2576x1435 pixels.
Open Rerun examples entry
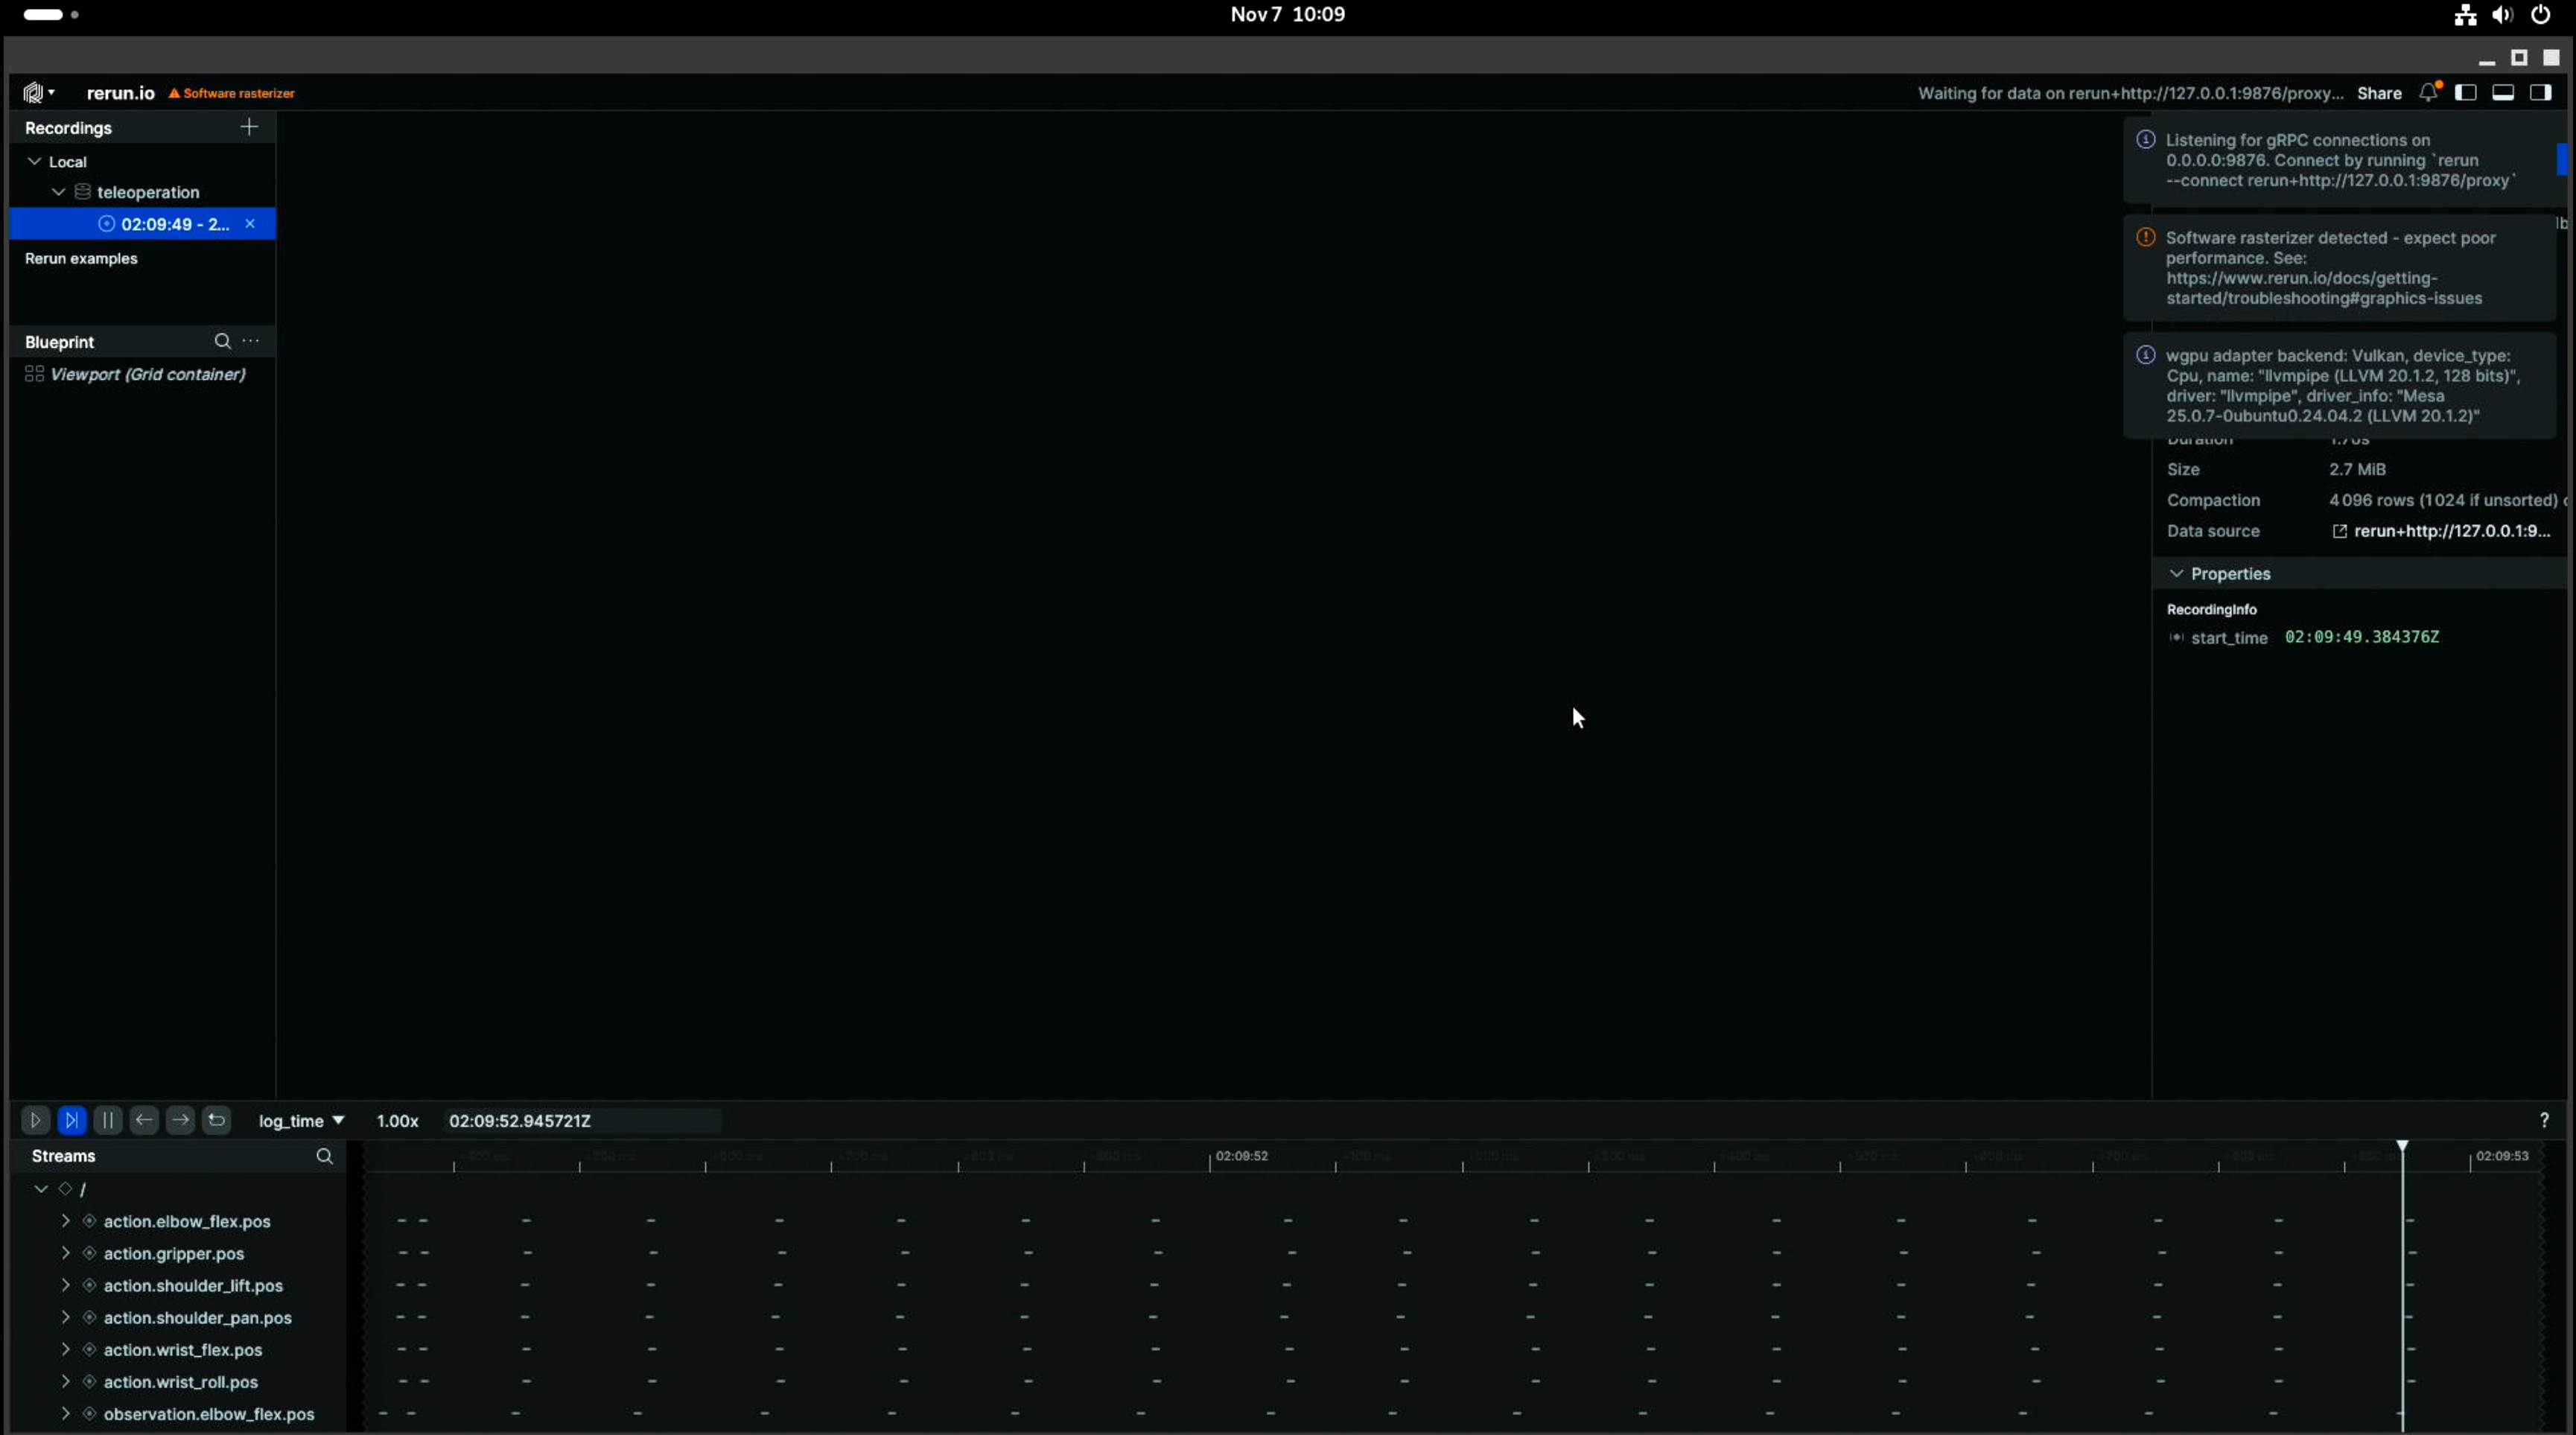[x=81, y=259]
